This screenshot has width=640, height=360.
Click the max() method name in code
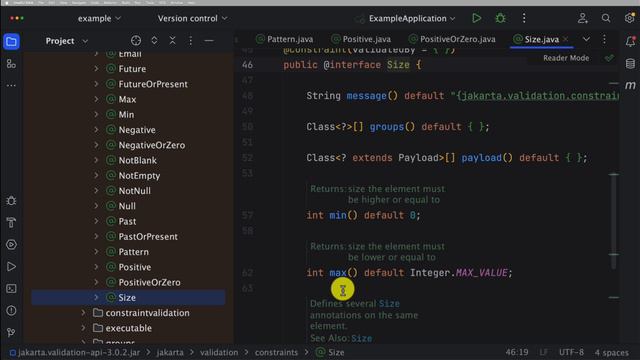(x=338, y=273)
